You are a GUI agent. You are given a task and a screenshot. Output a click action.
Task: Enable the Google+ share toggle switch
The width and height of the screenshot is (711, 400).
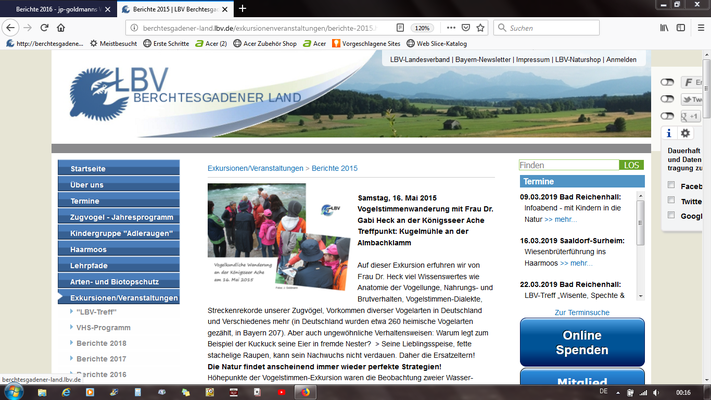667,116
